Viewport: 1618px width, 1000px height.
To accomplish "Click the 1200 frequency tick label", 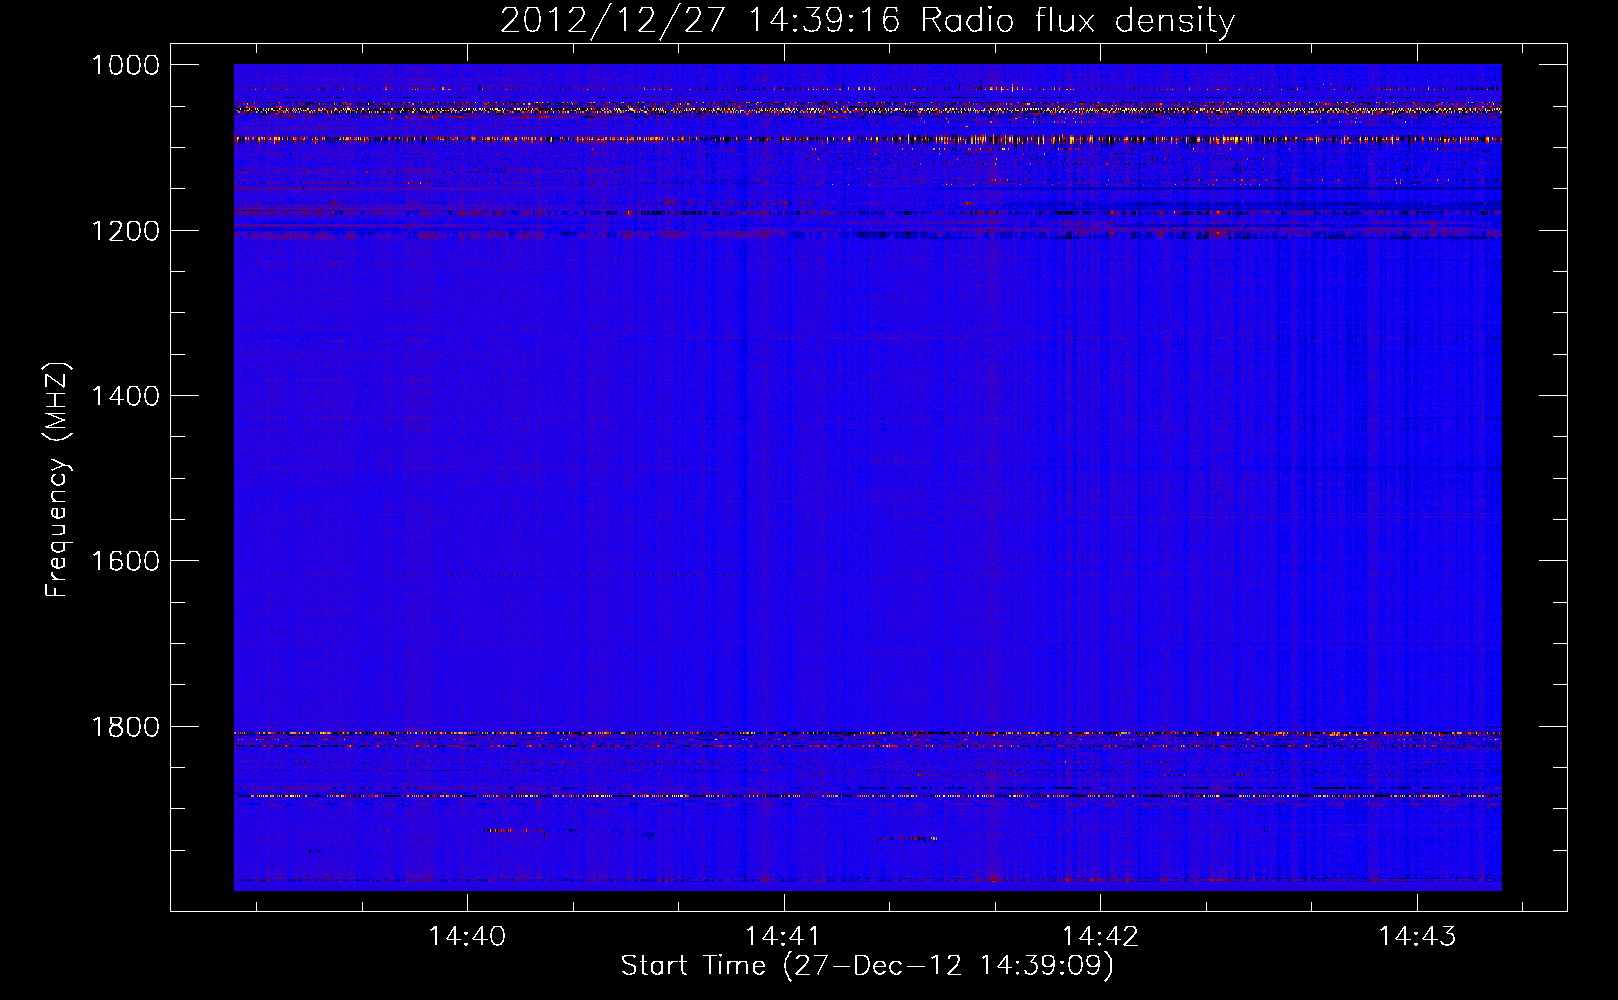I will [125, 231].
